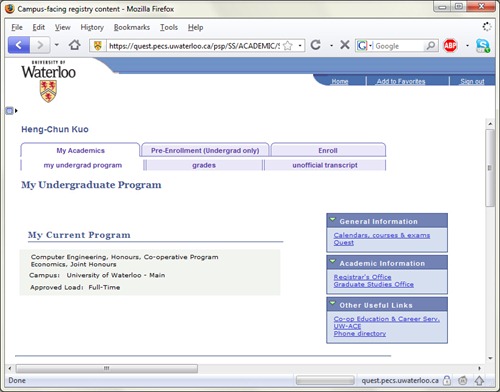The image size is (500, 392).
Task: Click the Sign out link
Action: tap(472, 81)
